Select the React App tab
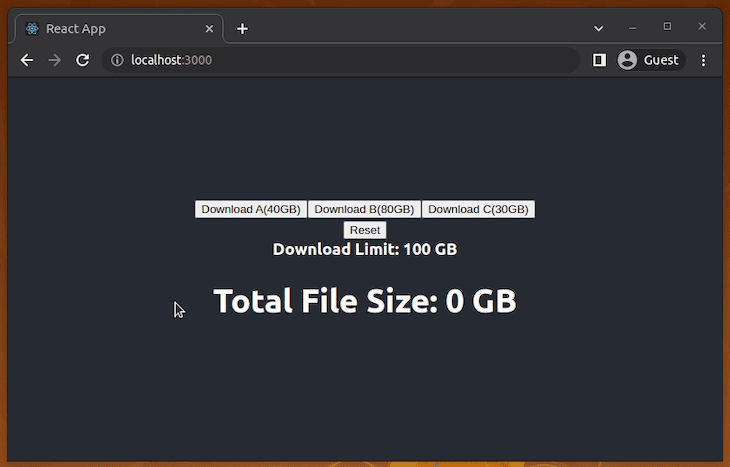Screen dimensions: 730x467 [x=110, y=29]
